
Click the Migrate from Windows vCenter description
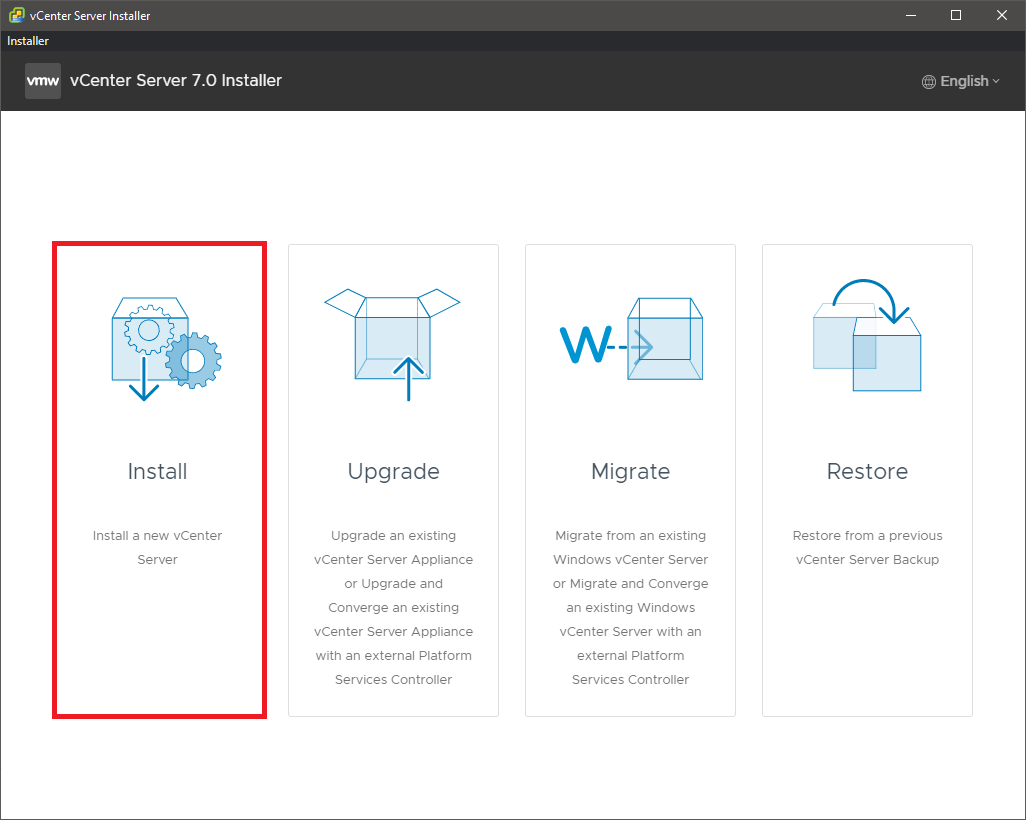(630, 607)
